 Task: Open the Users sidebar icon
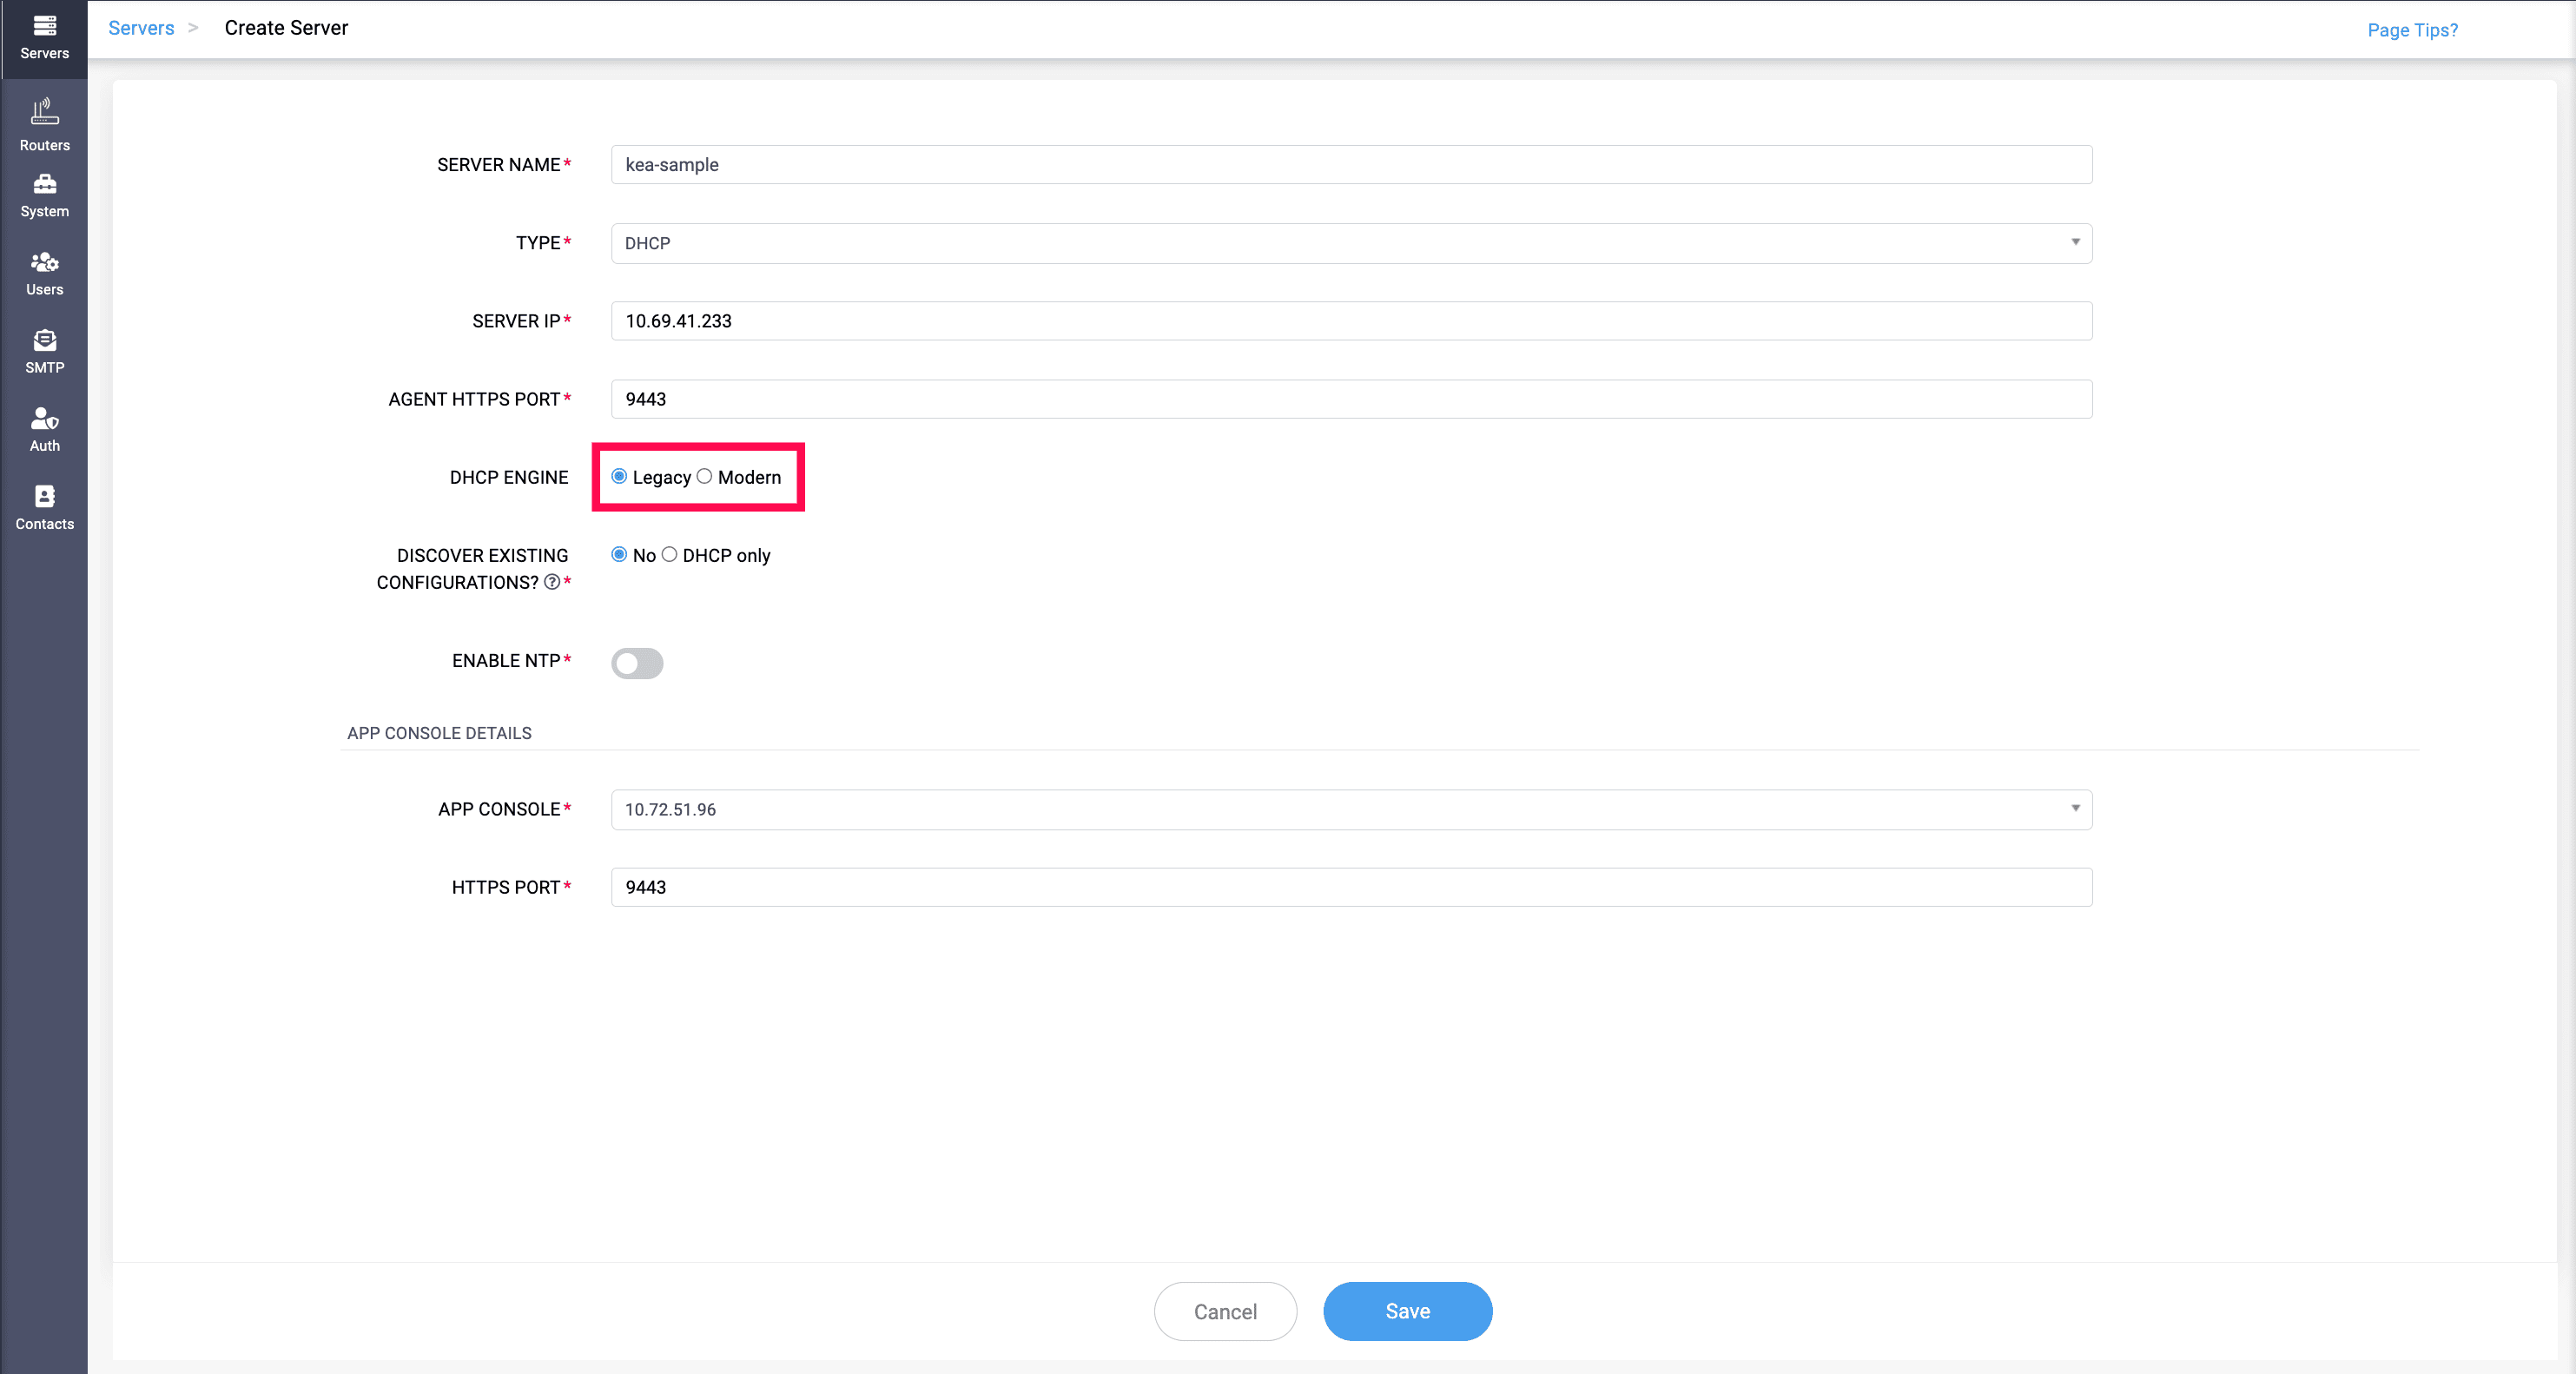(44, 274)
